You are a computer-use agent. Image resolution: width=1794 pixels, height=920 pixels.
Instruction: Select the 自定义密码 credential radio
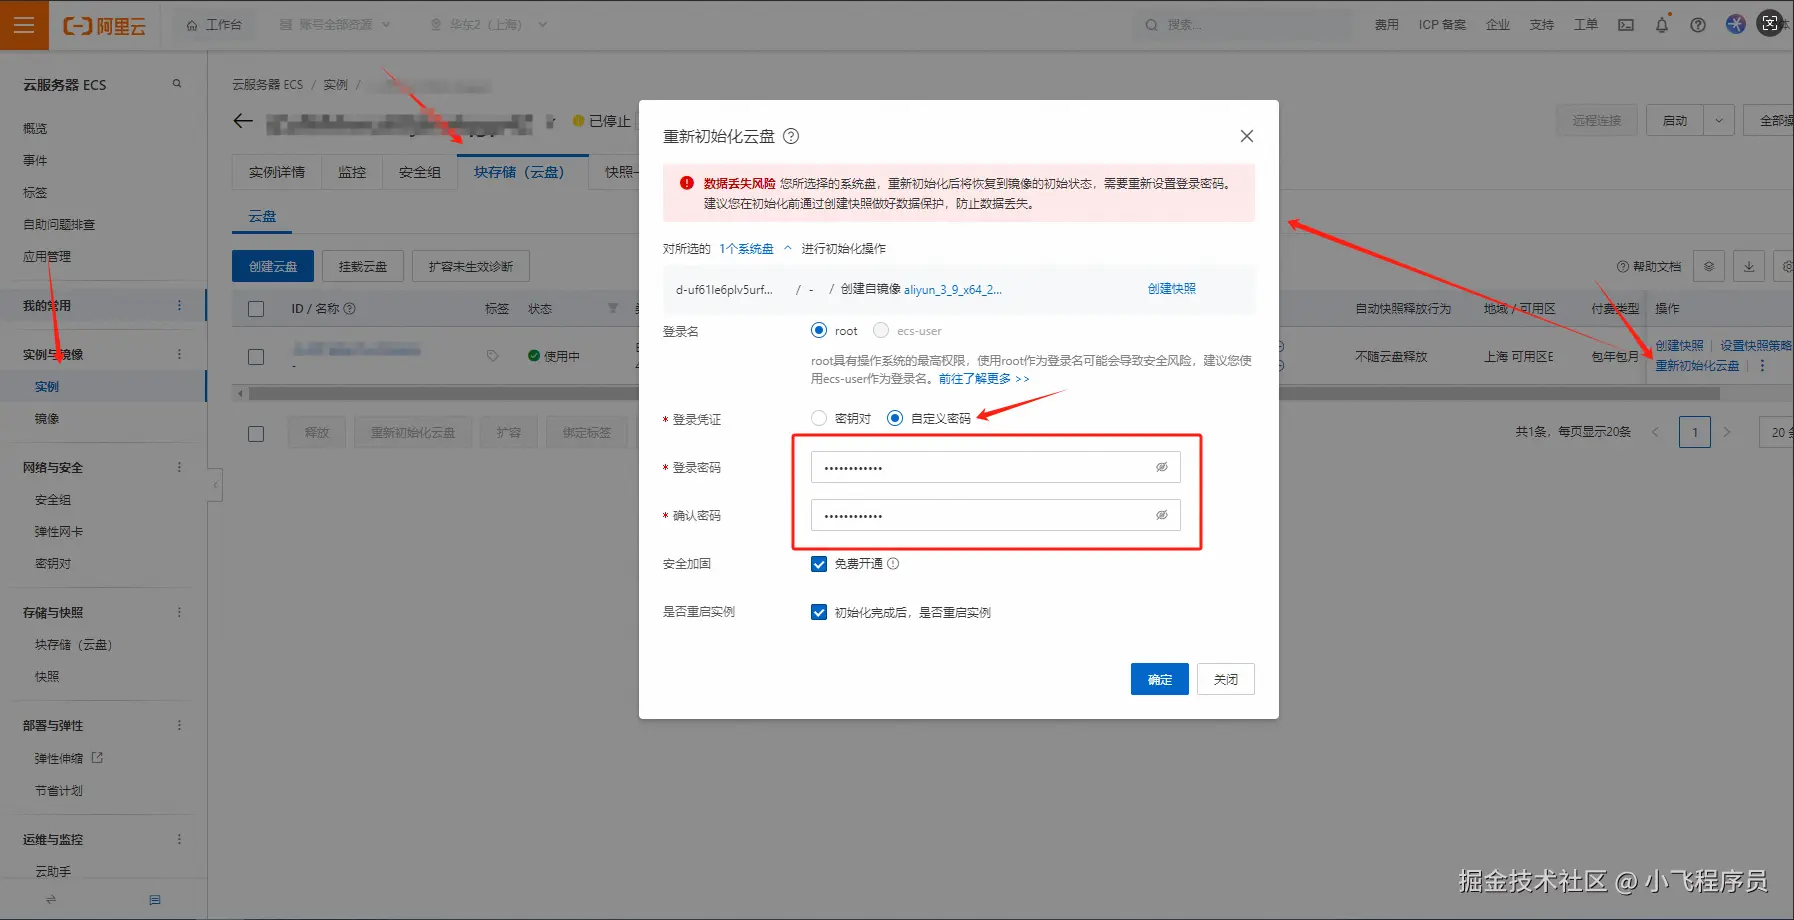click(895, 418)
